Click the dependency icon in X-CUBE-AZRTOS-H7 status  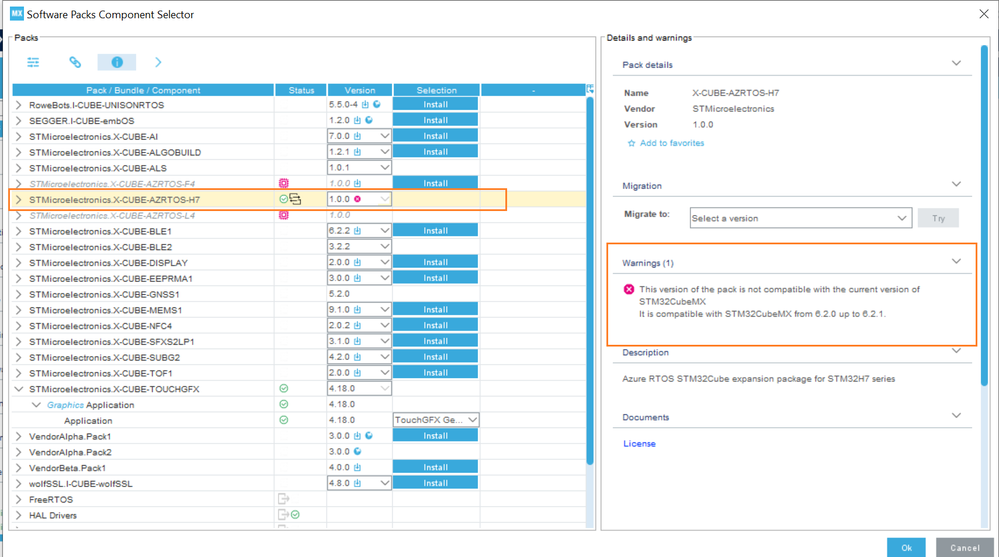click(295, 199)
